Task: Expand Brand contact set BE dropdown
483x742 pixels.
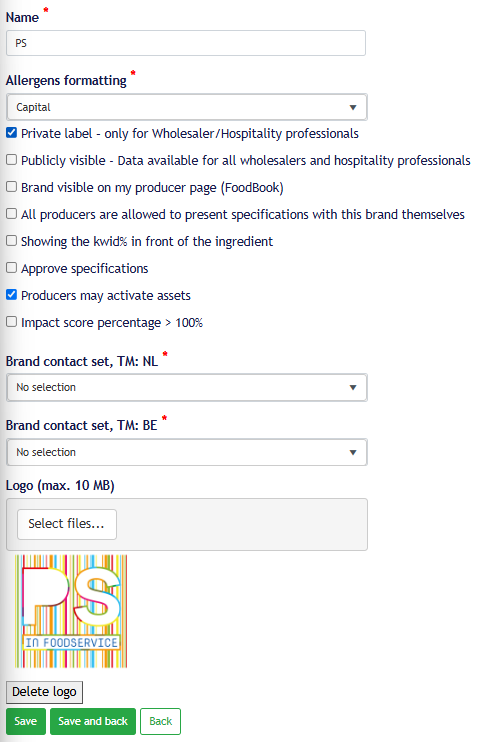Action: 187,452
